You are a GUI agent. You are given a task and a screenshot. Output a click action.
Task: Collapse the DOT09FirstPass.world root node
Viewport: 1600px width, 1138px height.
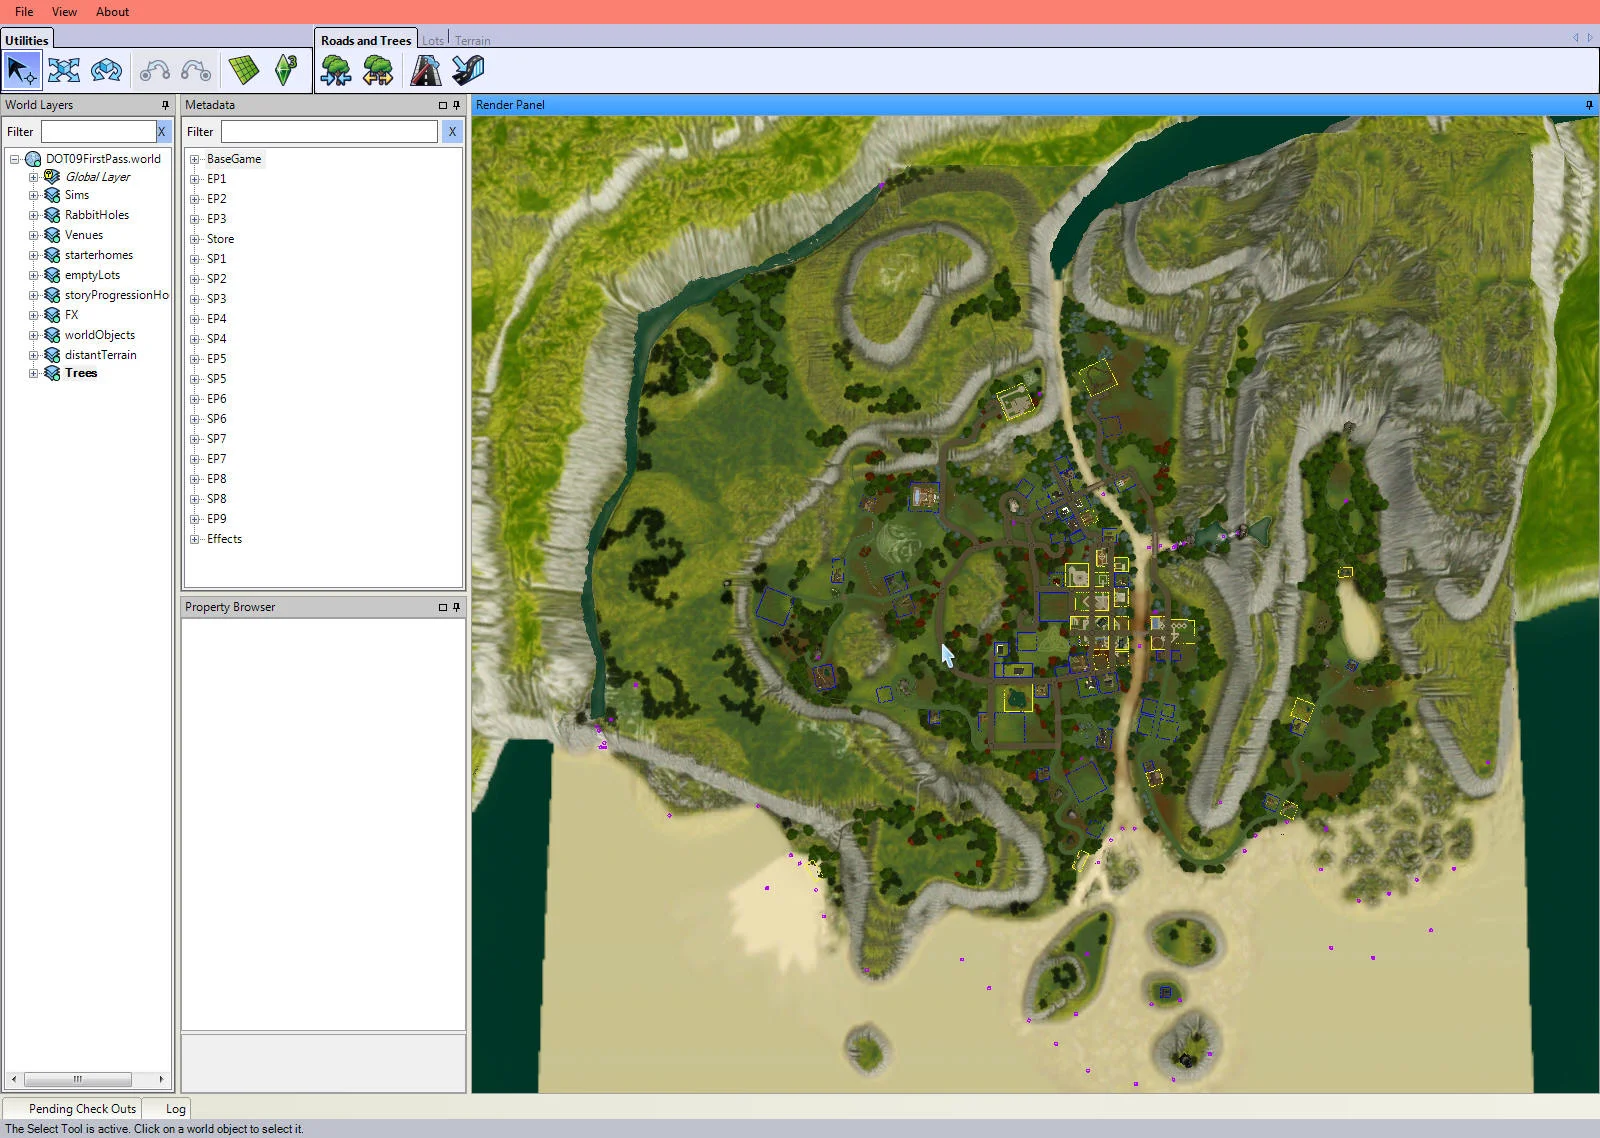15,159
